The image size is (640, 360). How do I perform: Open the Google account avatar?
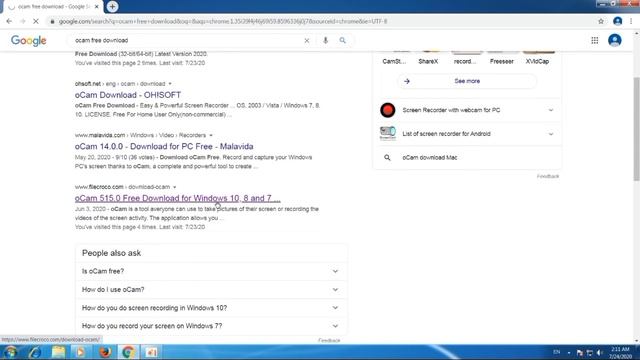pyautogui.click(x=615, y=40)
